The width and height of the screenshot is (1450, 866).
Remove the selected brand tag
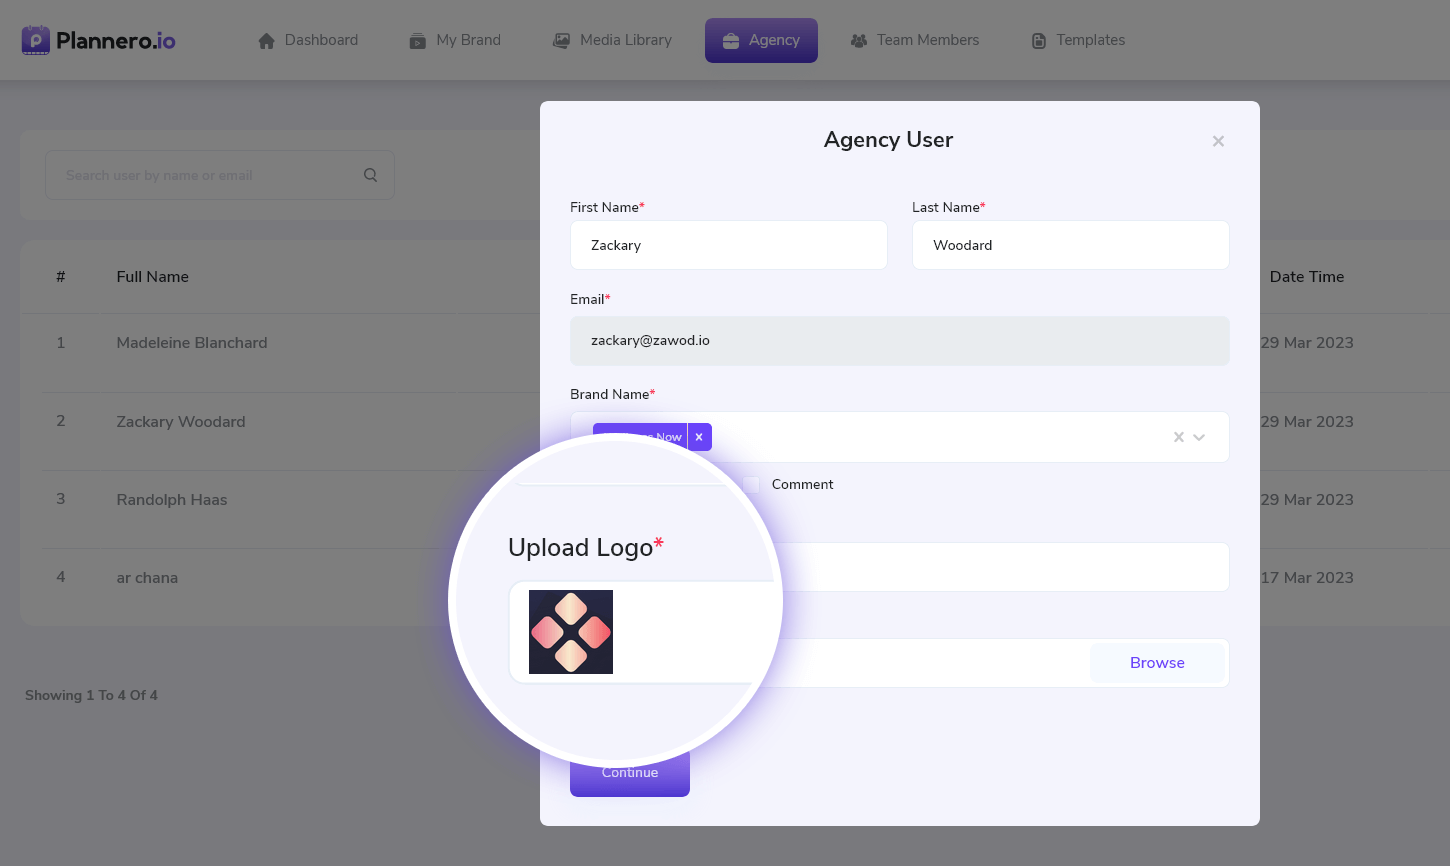coord(699,437)
